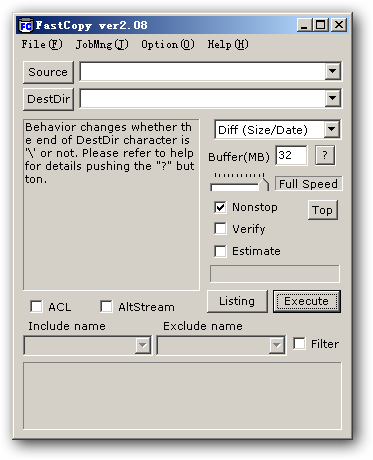The image size is (373, 460).
Task: Enable the Estimate checkbox
Action: point(220,251)
